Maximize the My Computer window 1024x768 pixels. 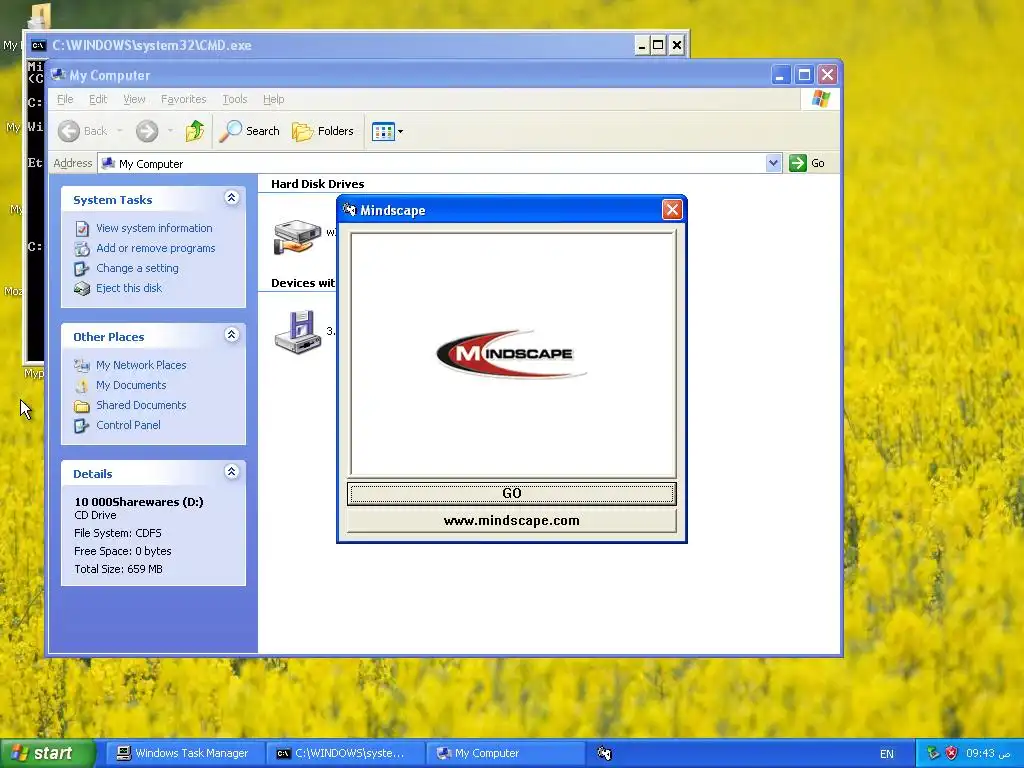[x=804, y=75]
